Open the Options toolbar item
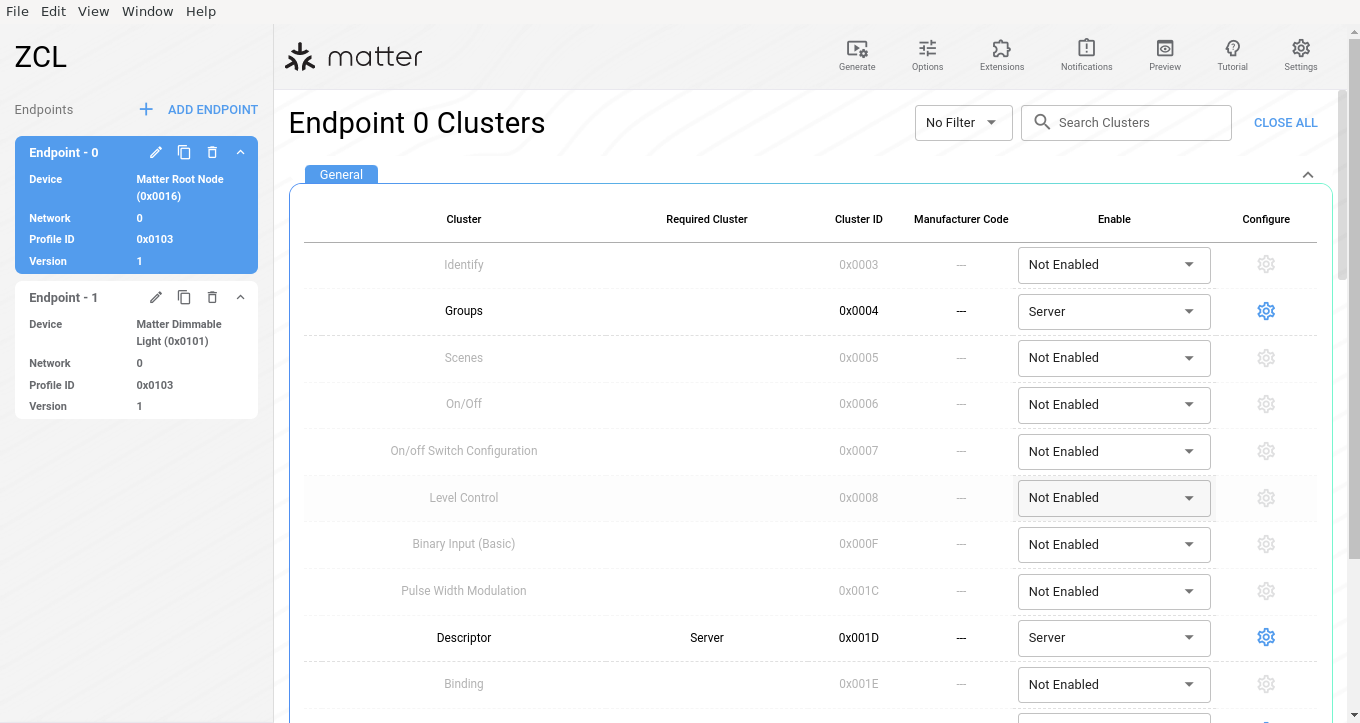Screen dimensions: 1360x723 927,55
